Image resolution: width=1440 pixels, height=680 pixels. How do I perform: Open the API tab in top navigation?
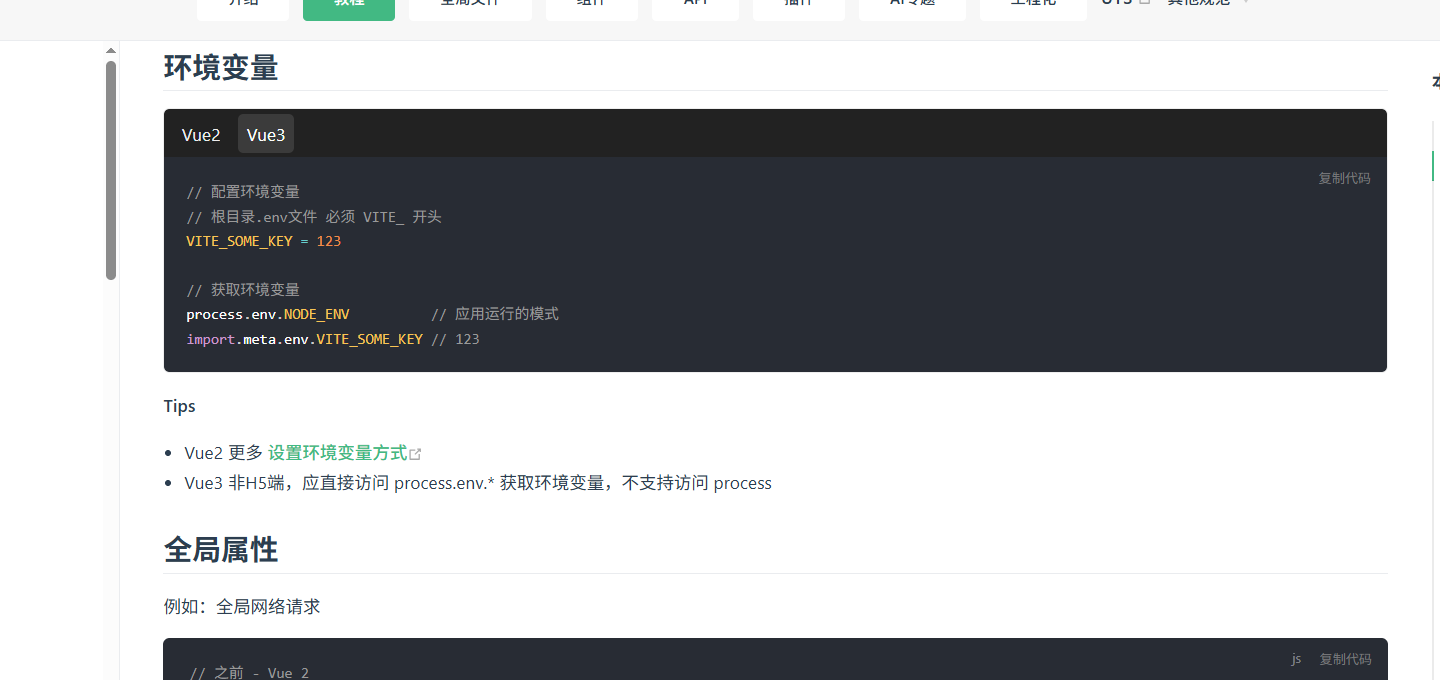695,5
